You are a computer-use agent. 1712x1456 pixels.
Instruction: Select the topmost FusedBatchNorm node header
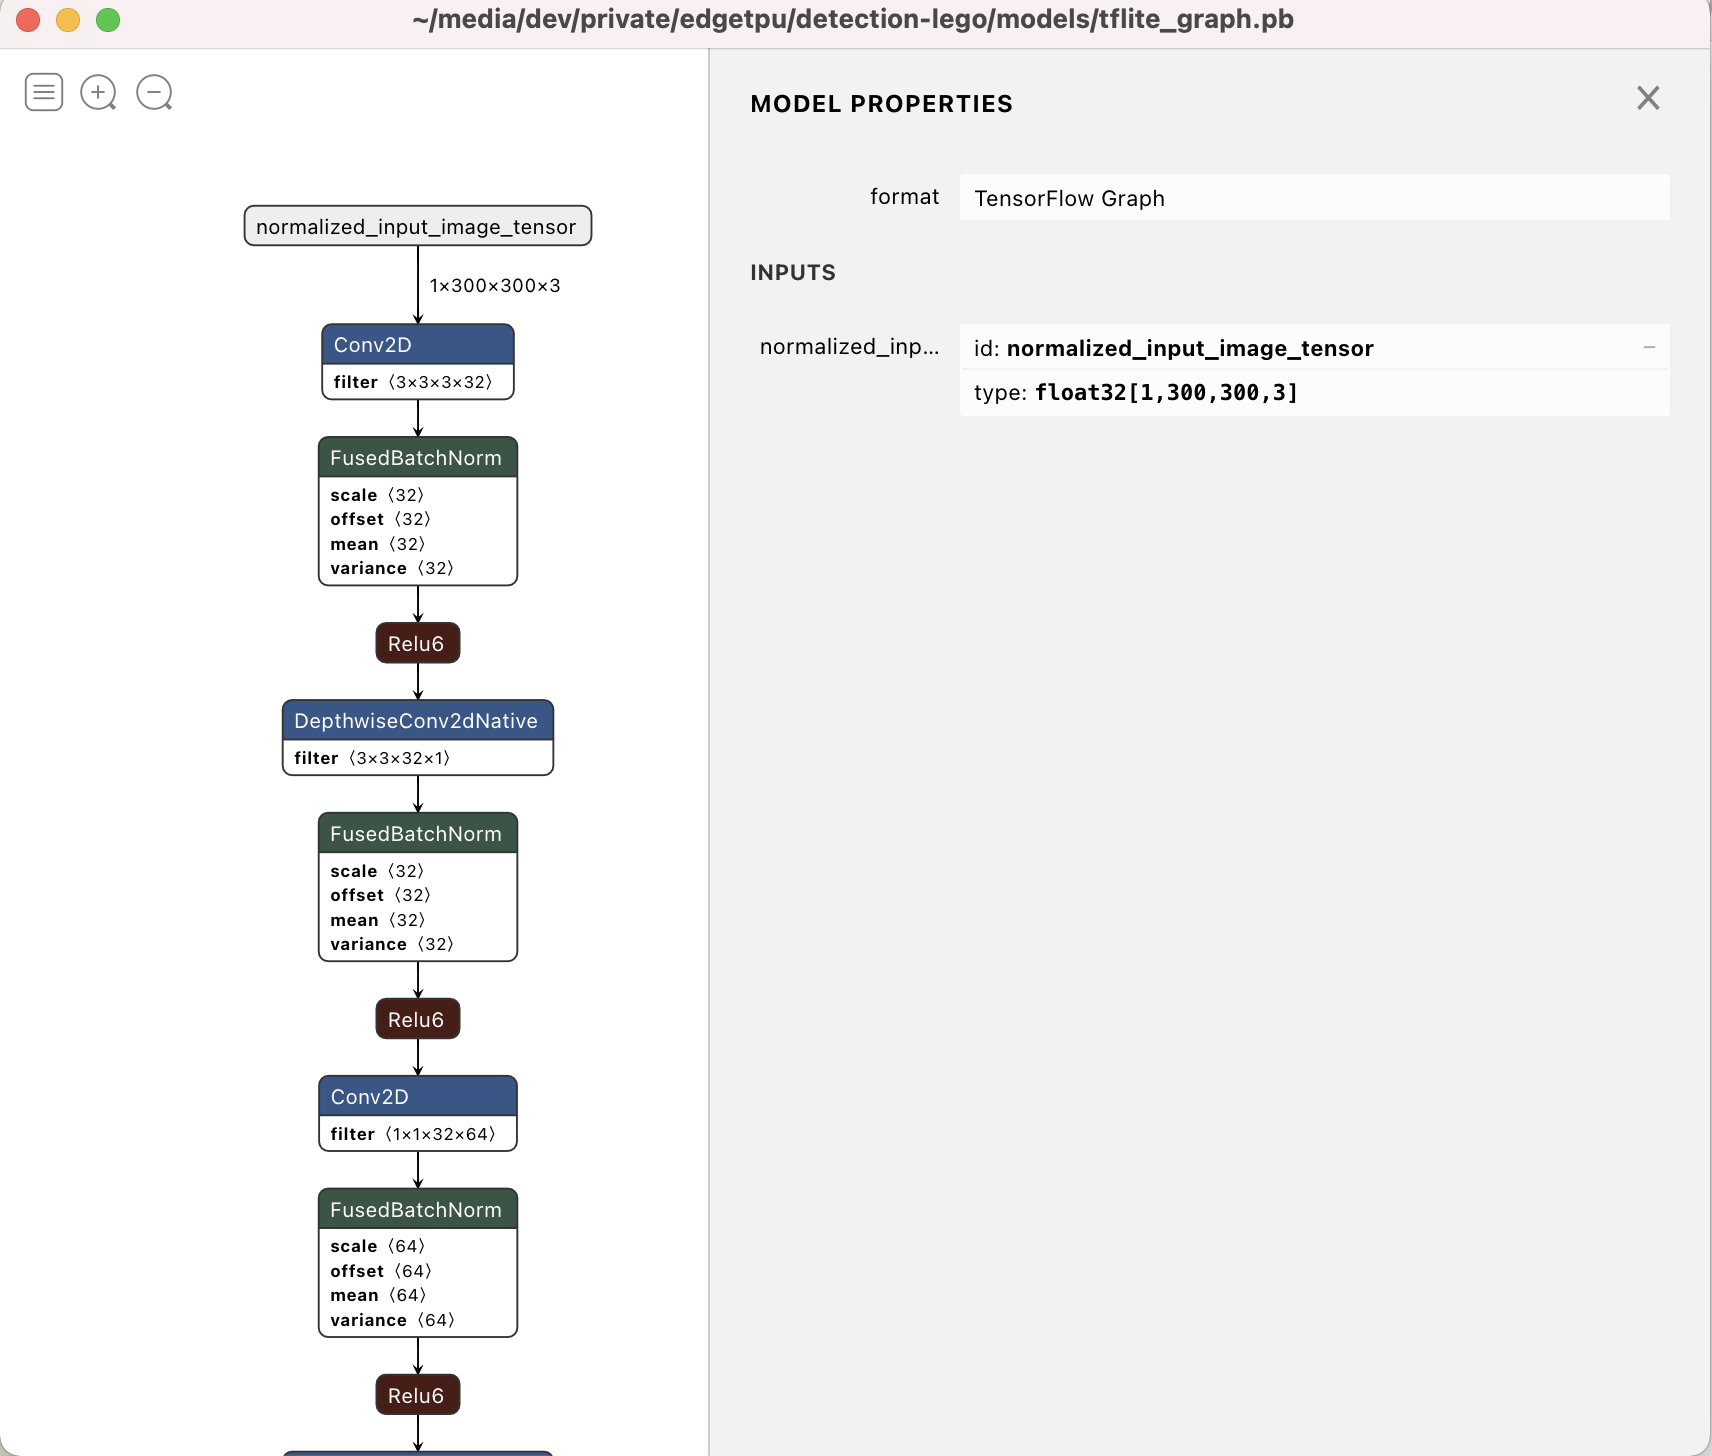pyautogui.click(x=417, y=458)
